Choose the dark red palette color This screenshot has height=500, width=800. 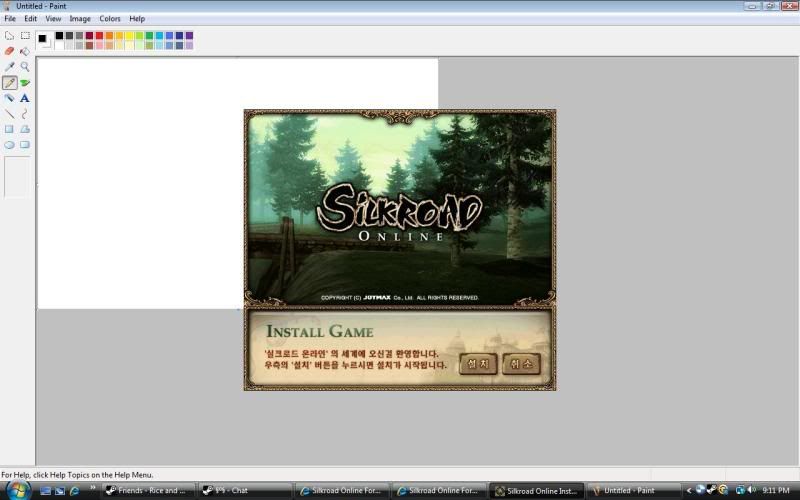[x=89, y=35]
